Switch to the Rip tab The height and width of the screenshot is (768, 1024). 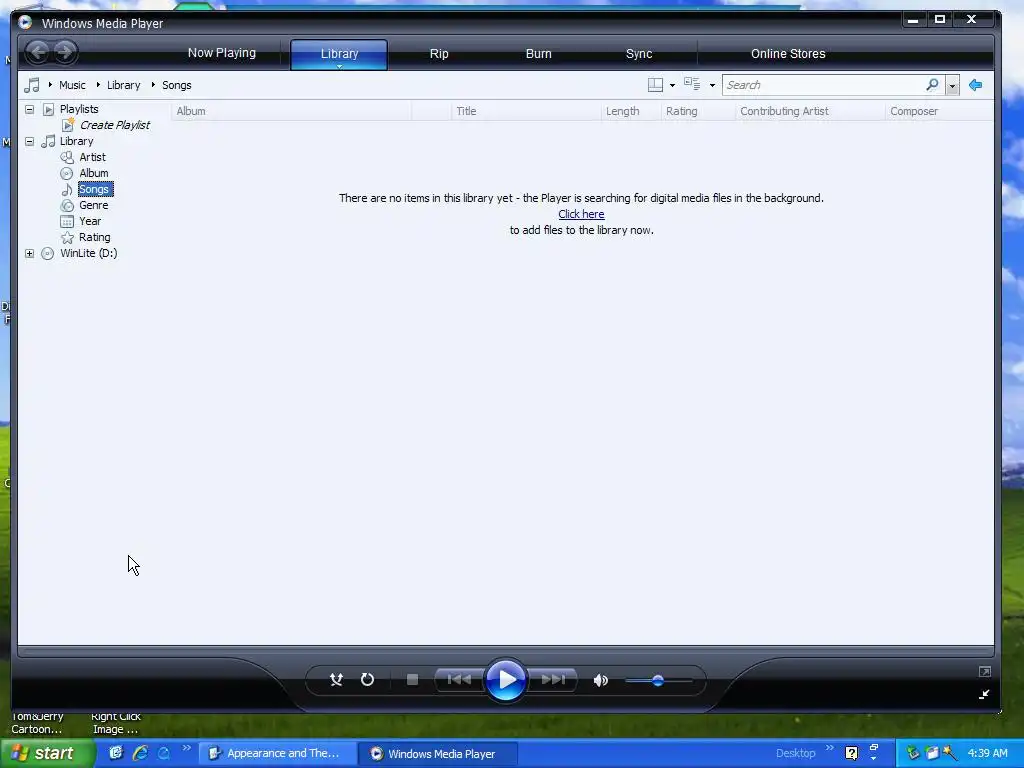point(439,54)
